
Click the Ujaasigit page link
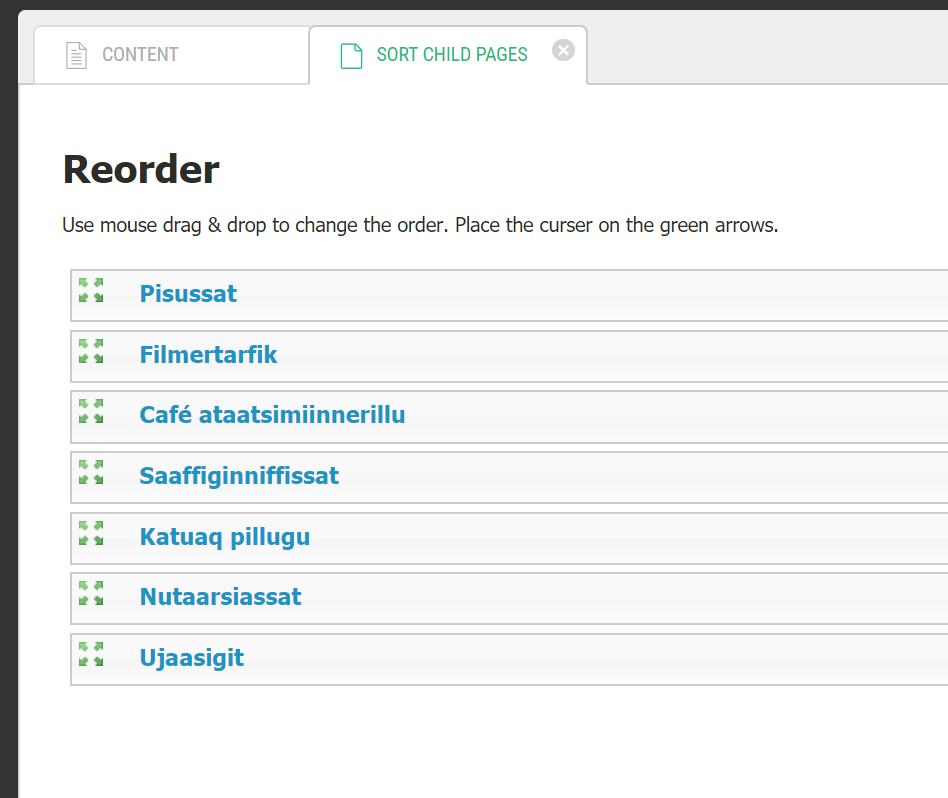[x=192, y=658]
